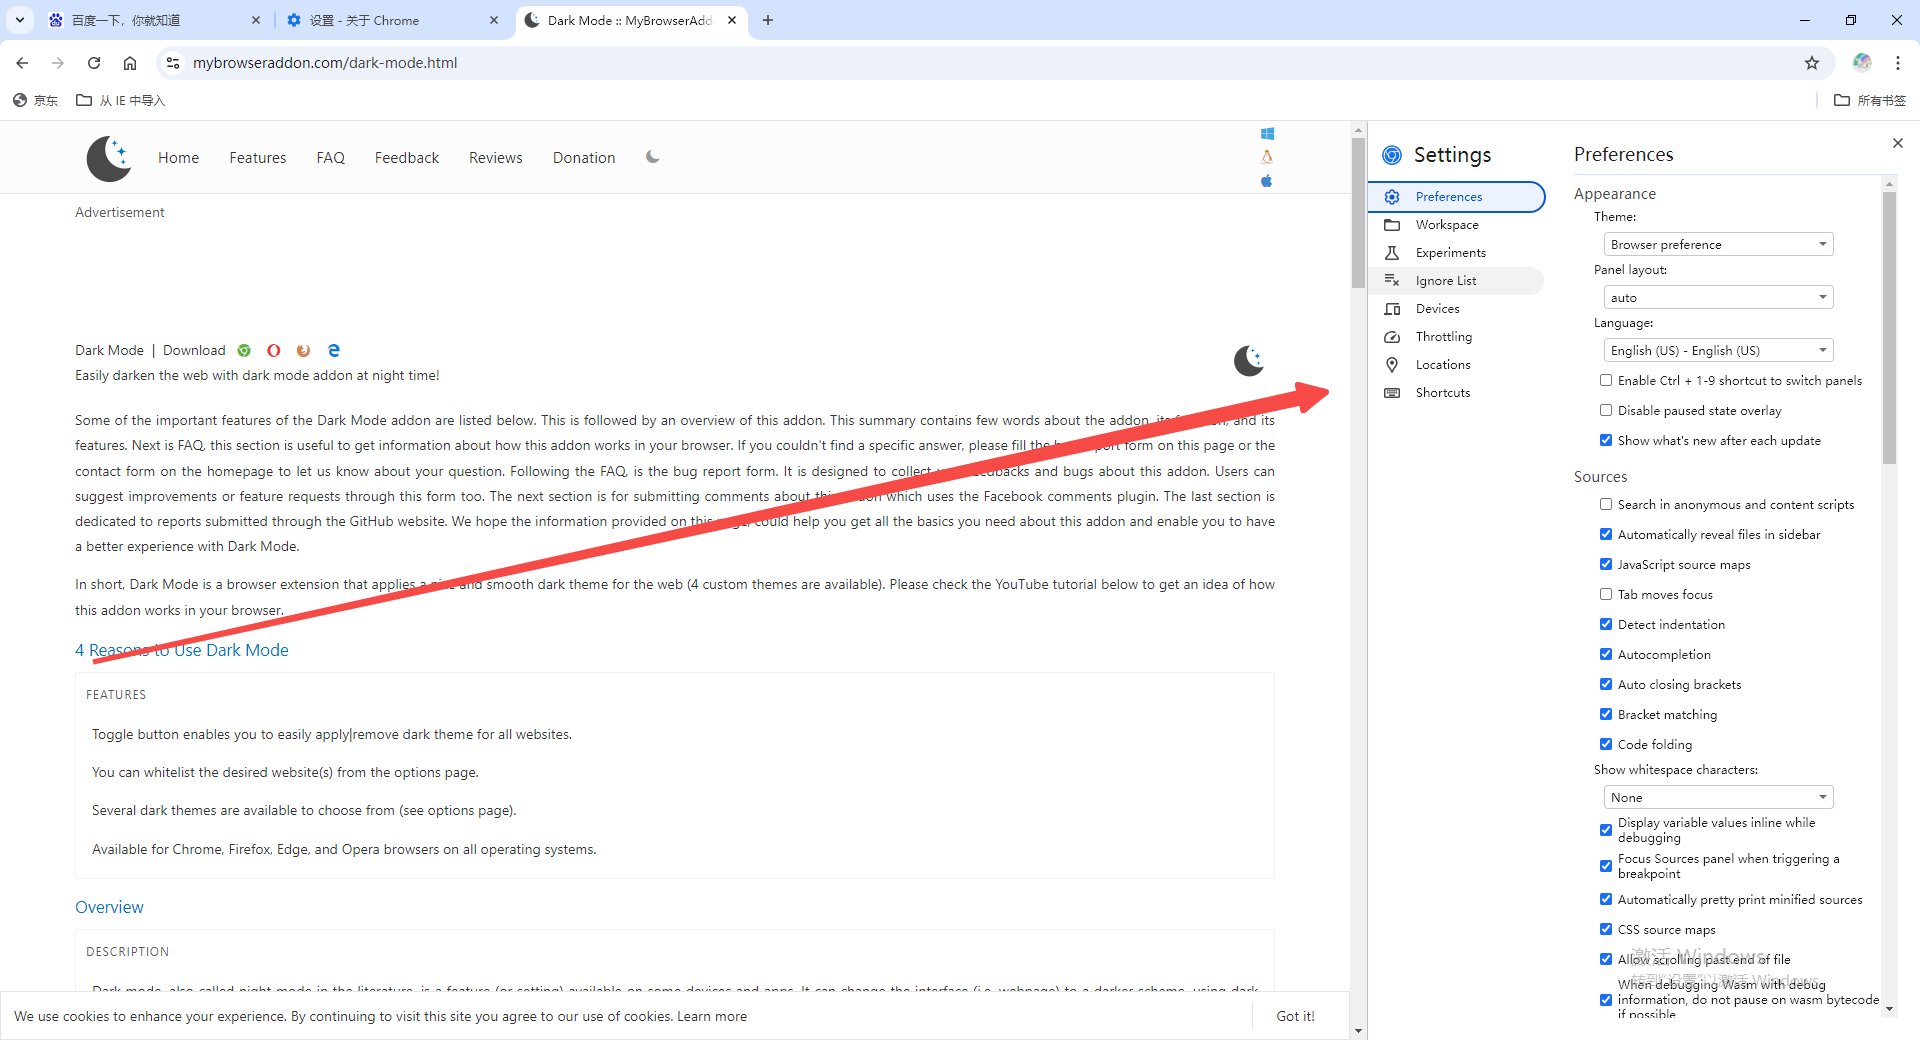This screenshot has height=1040, width=1920.
Task: Open a new browser tab
Action: 768,20
